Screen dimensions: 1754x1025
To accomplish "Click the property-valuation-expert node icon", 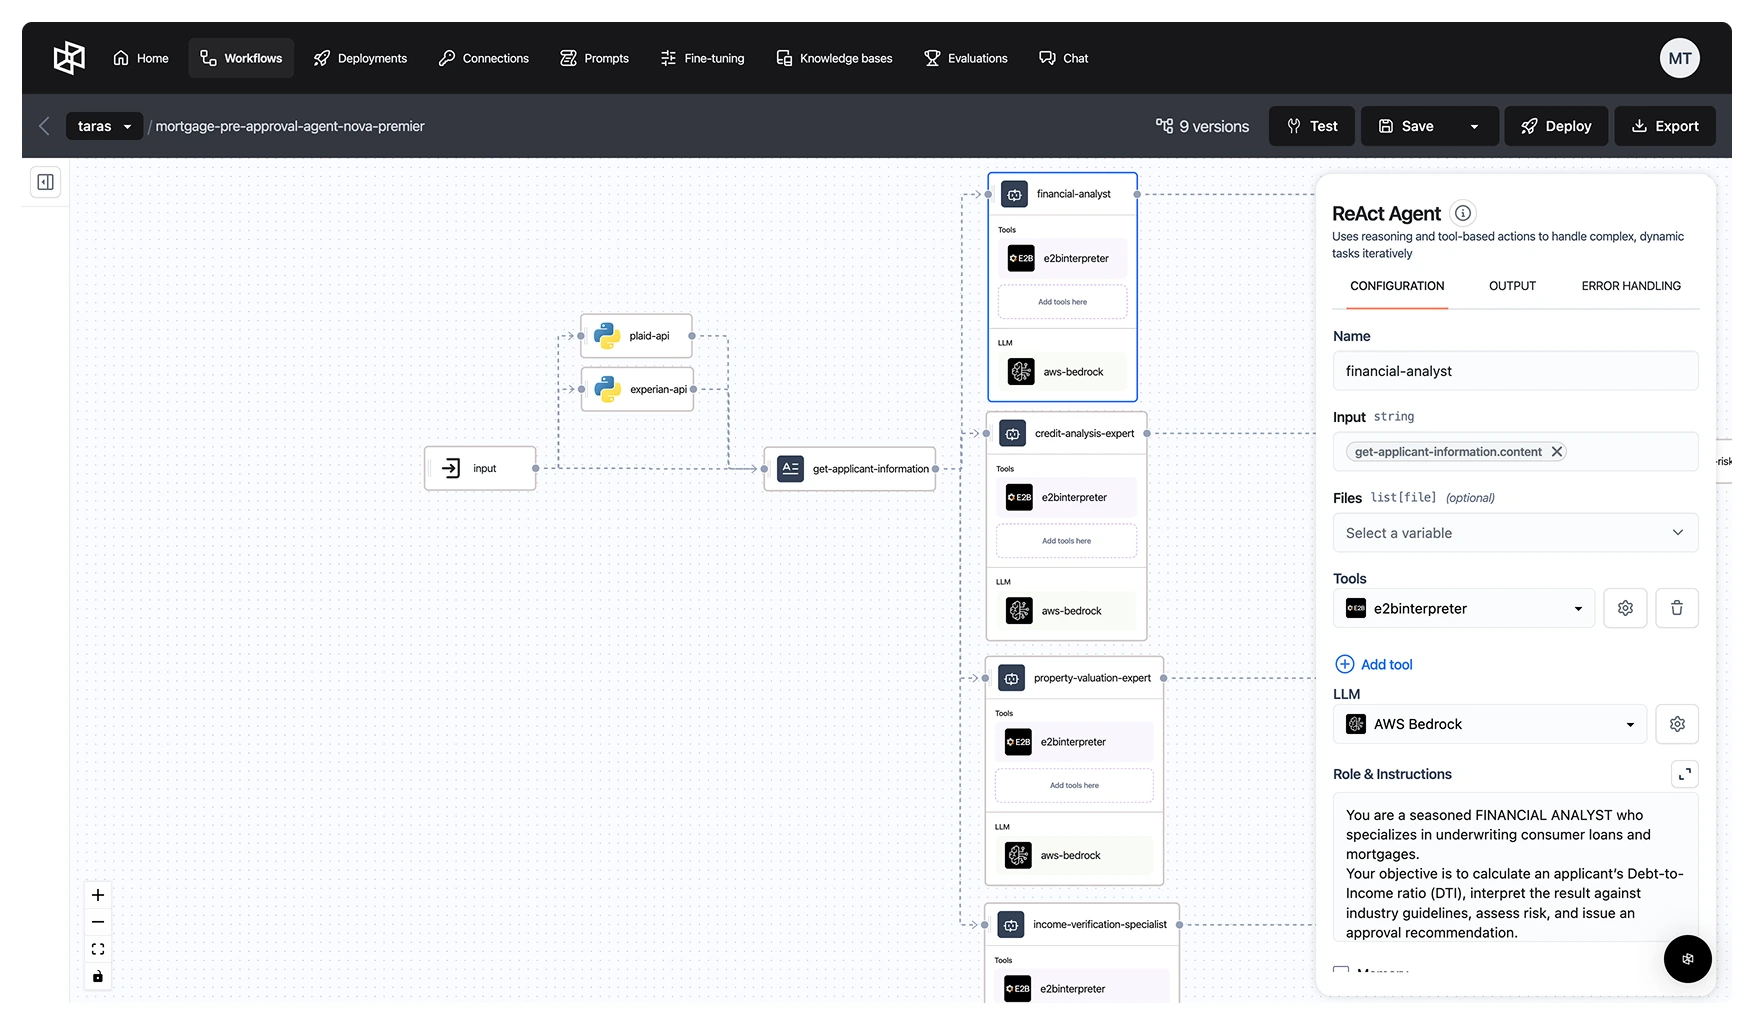I will (x=1011, y=678).
